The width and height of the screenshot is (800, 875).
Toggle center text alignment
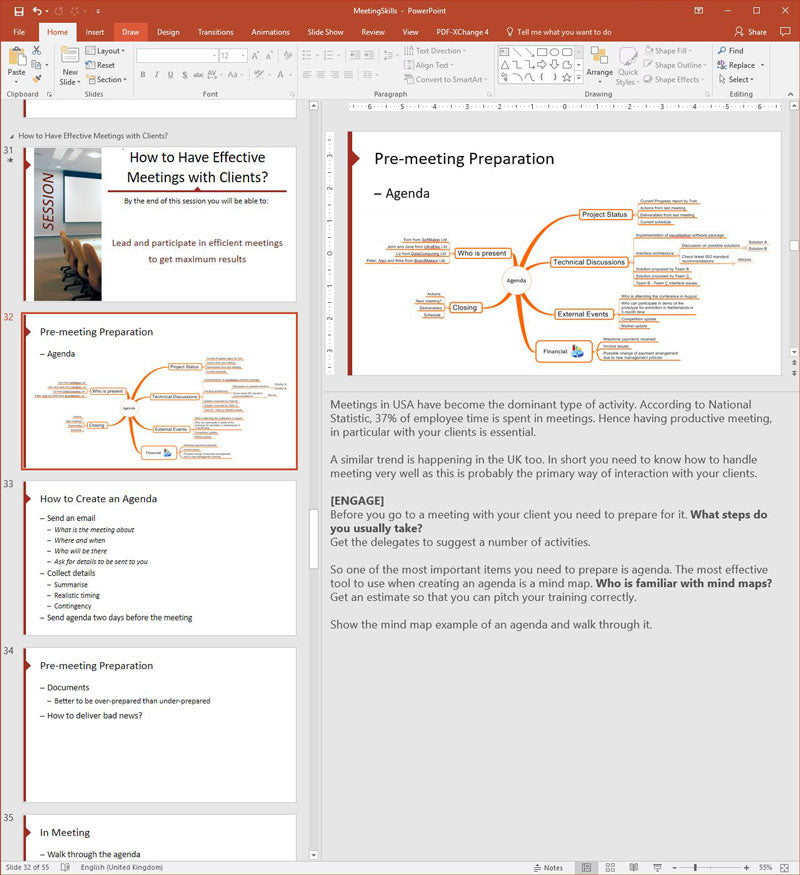point(320,74)
